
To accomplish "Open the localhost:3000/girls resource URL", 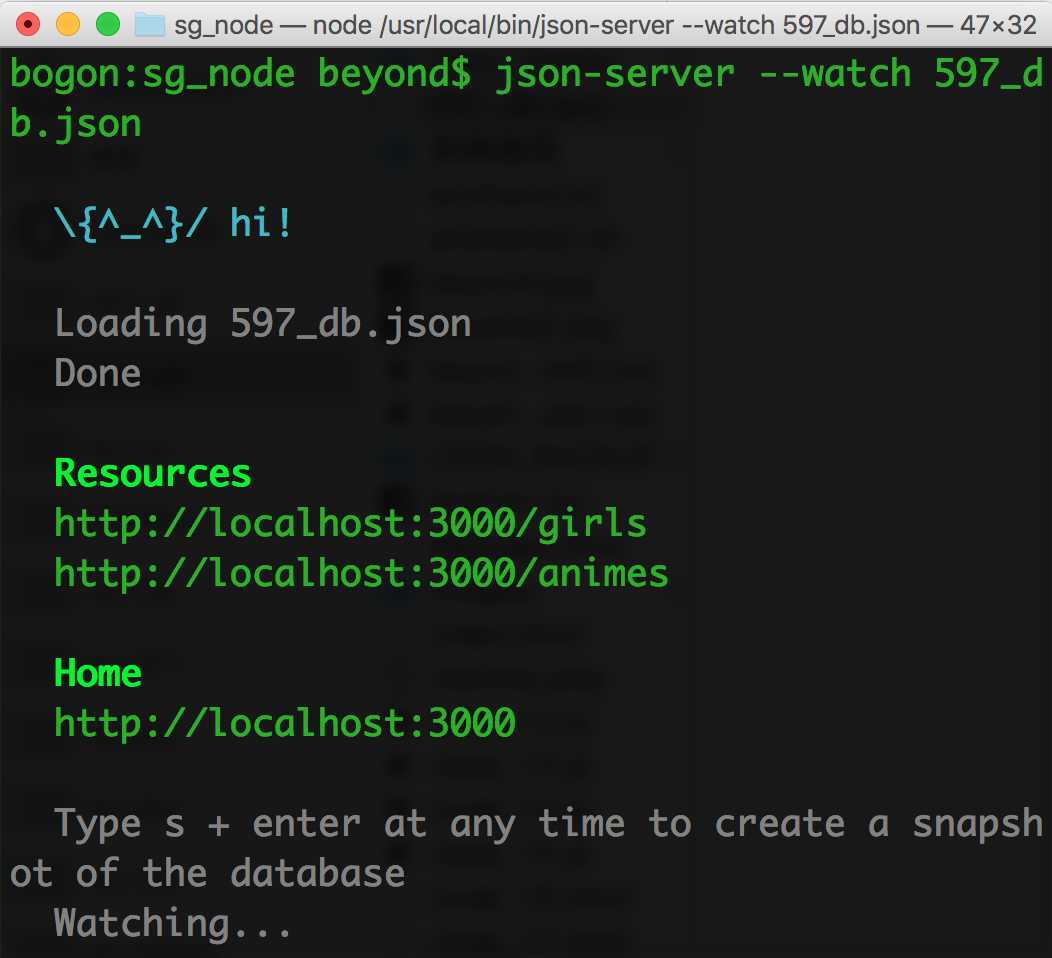I will click(x=350, y=523).
